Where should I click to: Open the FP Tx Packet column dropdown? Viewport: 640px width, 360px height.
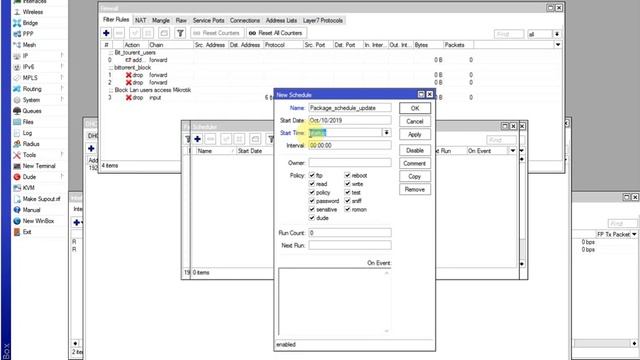[634, 234]
